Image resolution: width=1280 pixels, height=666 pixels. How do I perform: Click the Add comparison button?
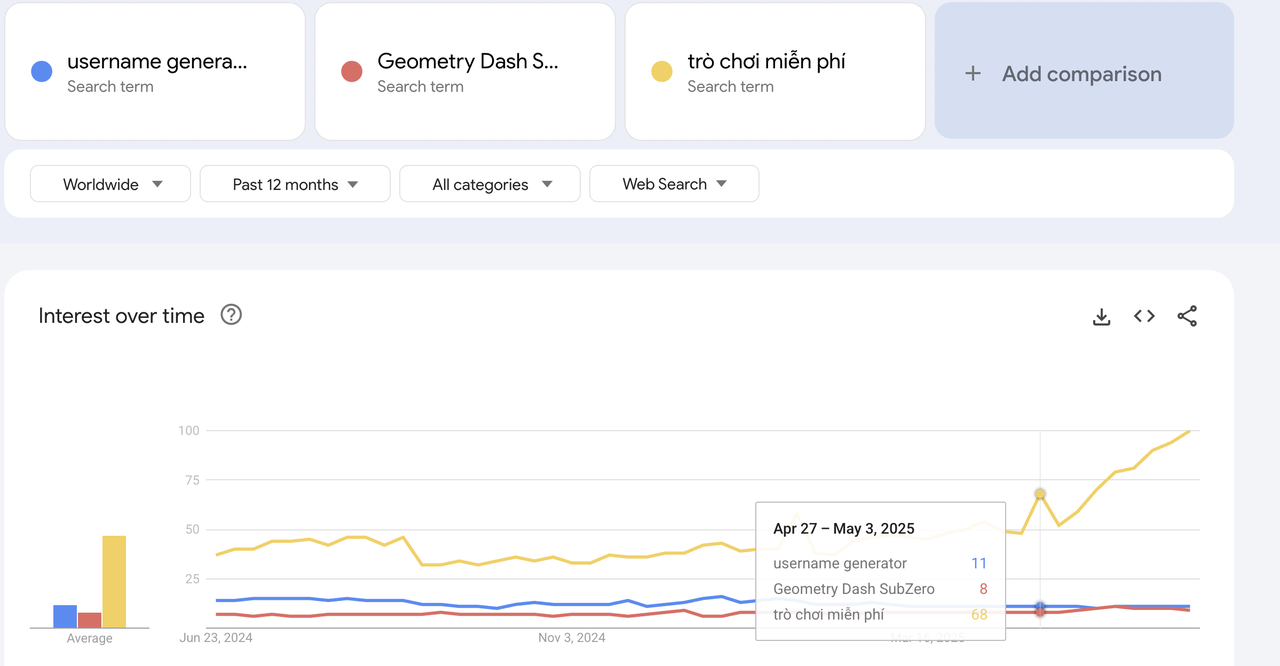coord(1083,74)
